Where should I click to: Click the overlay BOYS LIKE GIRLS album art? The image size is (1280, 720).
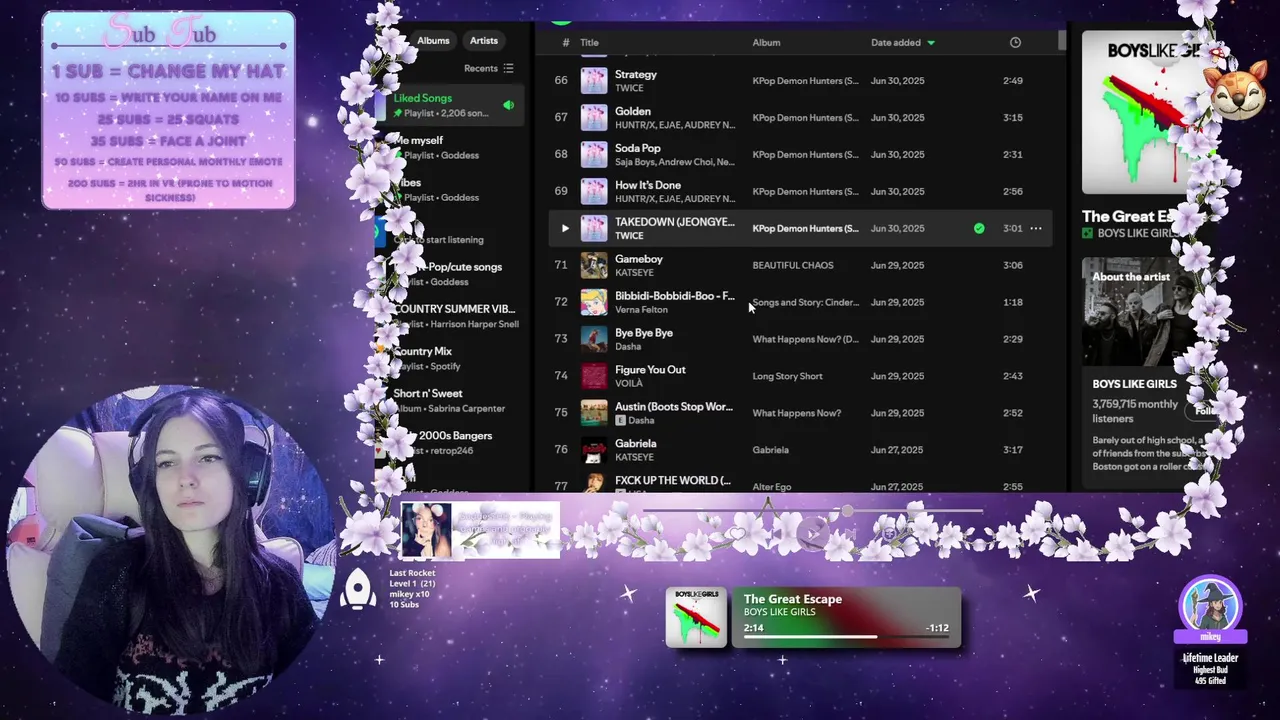point(696,617)
